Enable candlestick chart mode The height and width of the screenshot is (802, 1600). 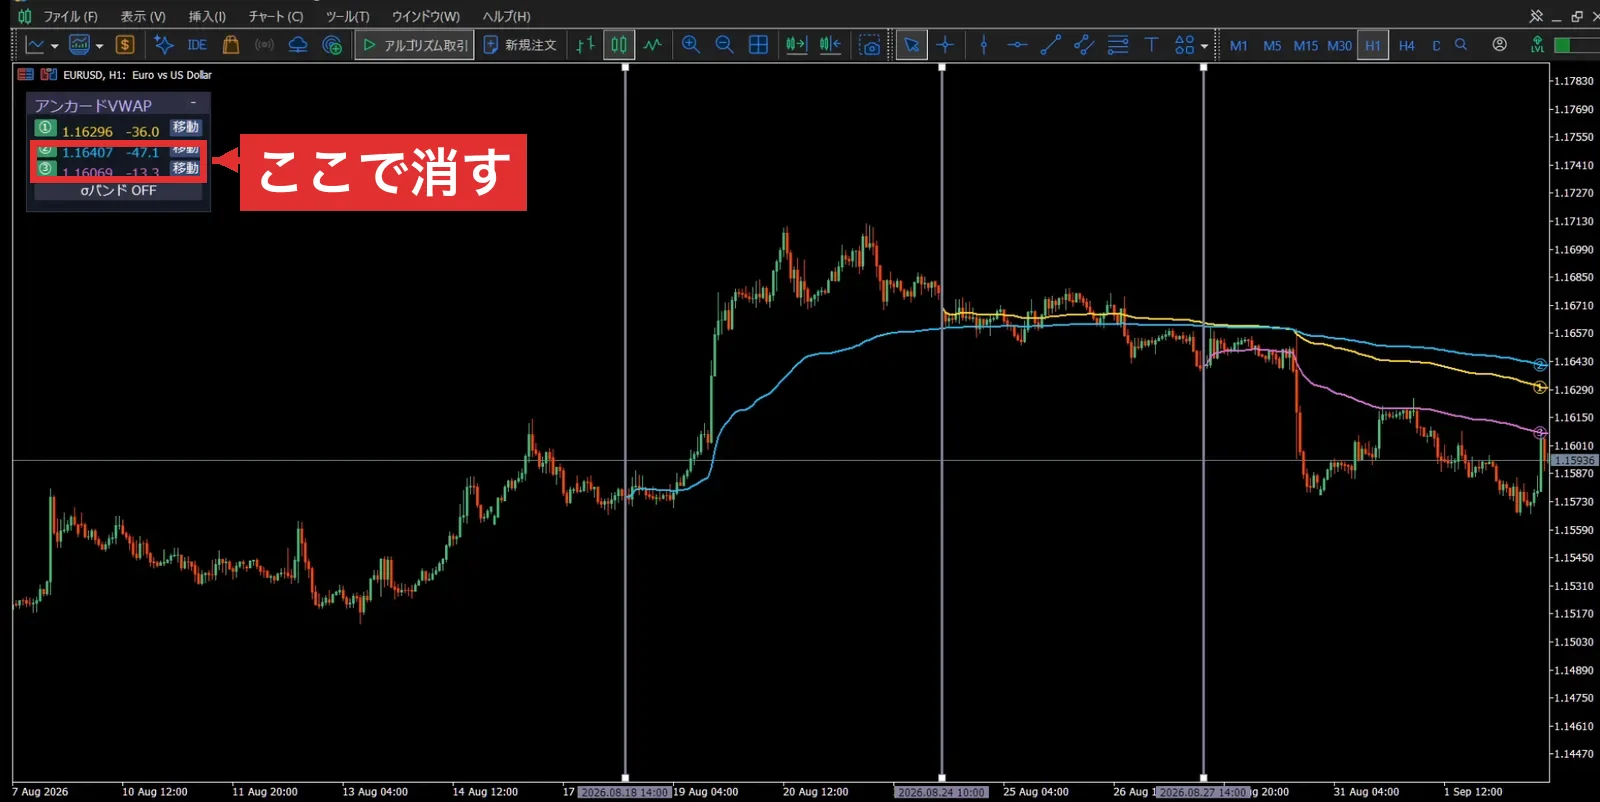coord(619,45)
